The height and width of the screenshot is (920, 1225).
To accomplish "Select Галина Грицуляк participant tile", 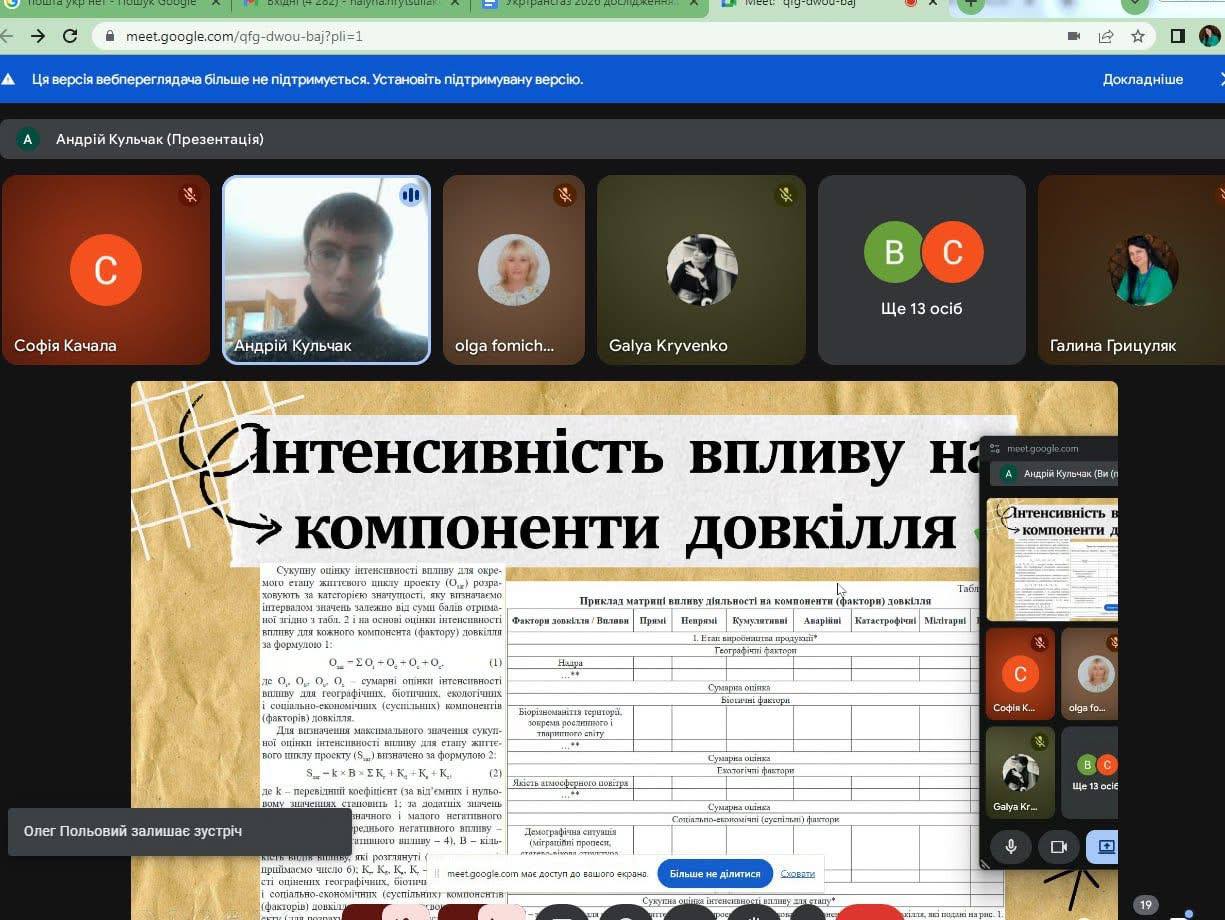I will pos(1131,270).
